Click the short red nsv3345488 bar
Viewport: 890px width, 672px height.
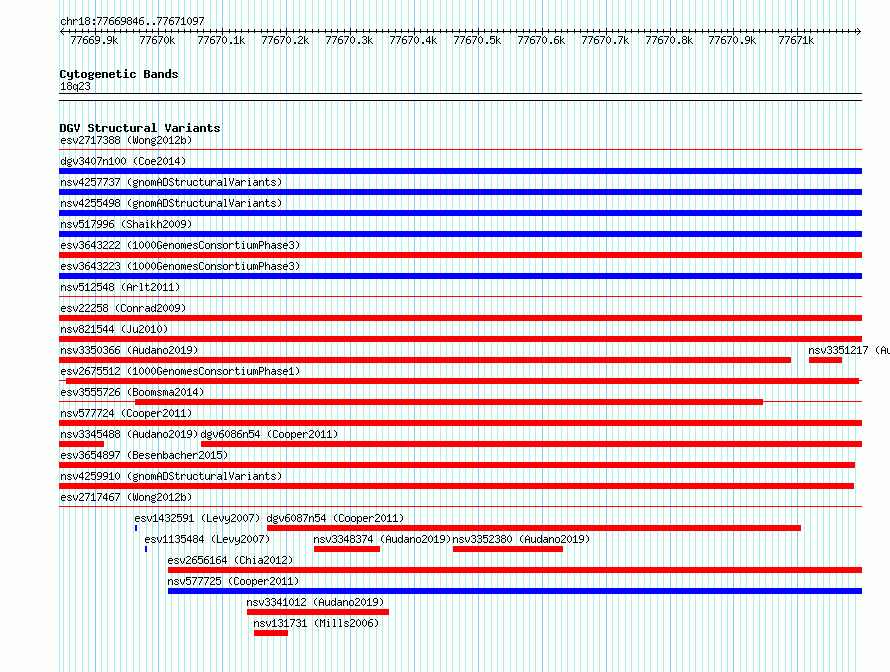pyautogui.click(x=82, y=444)
